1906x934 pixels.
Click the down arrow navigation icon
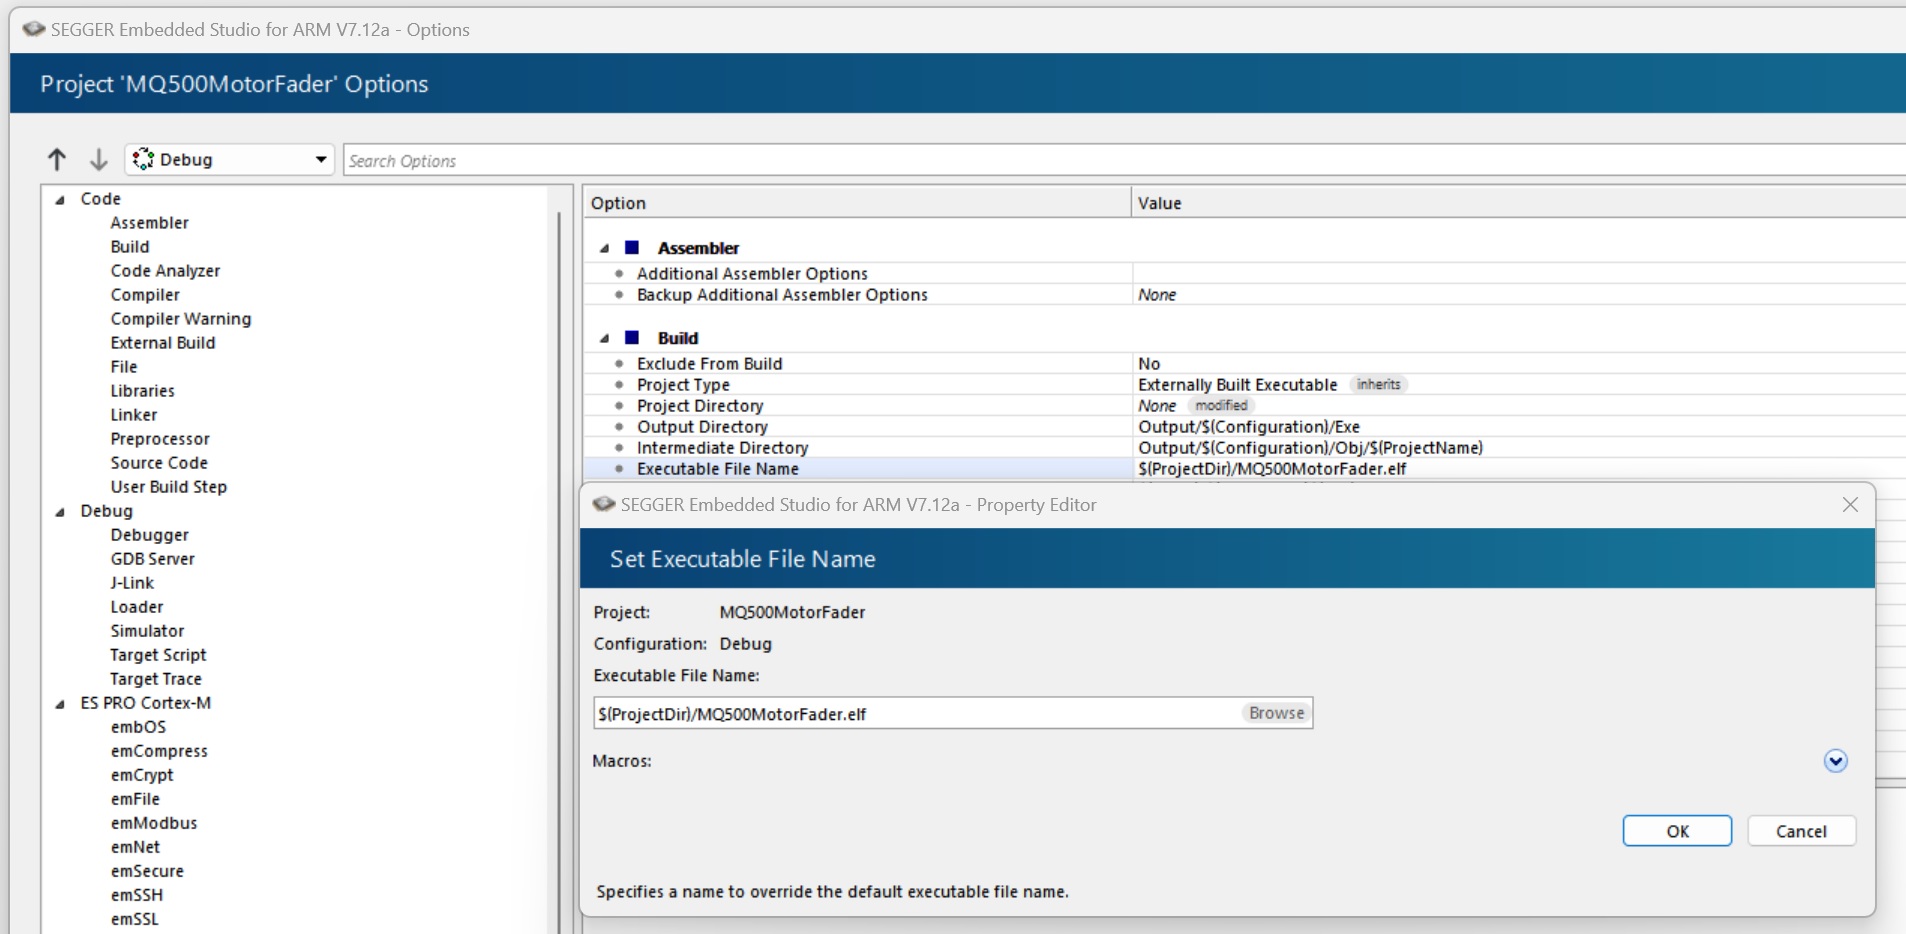[x=98, y=159]
